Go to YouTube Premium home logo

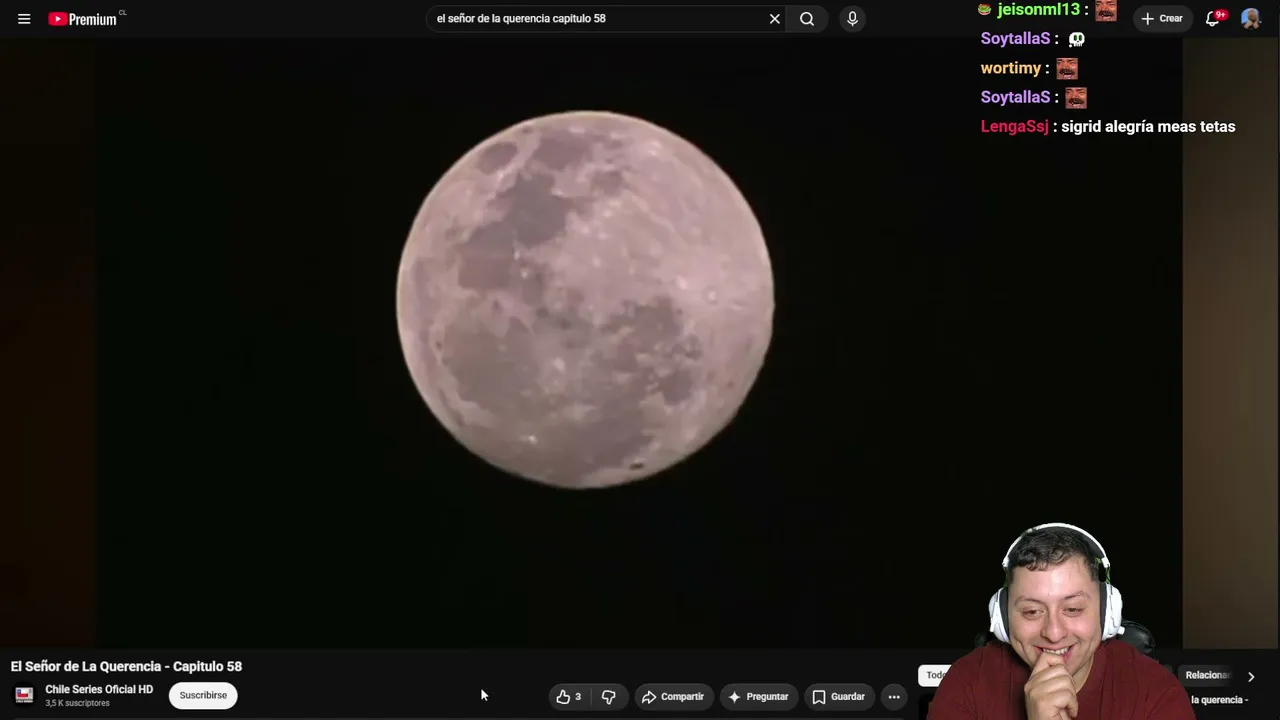click(x=84, y=19)
